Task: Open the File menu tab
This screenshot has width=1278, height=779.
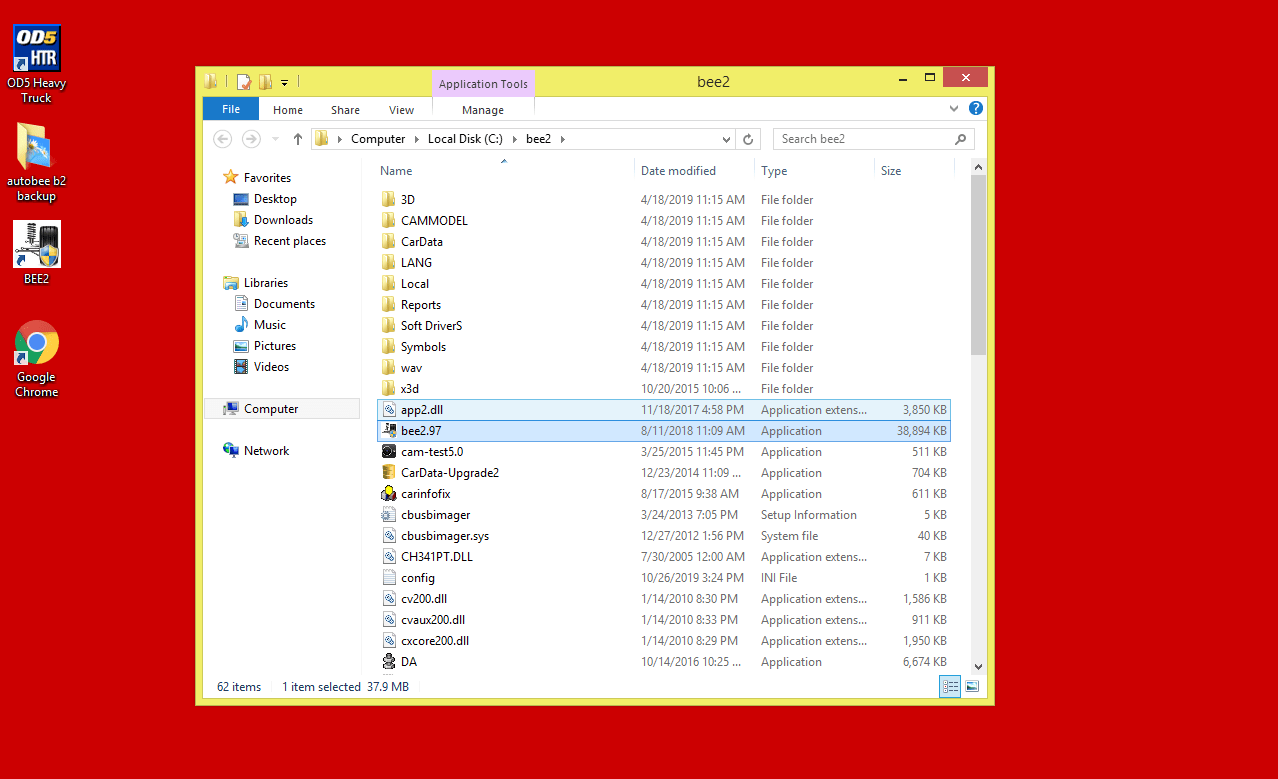Action: coord(231,110)
